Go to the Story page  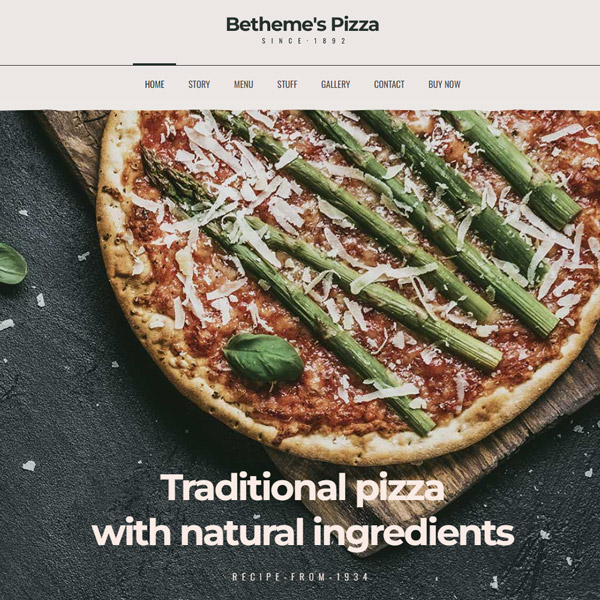point(199,84)
